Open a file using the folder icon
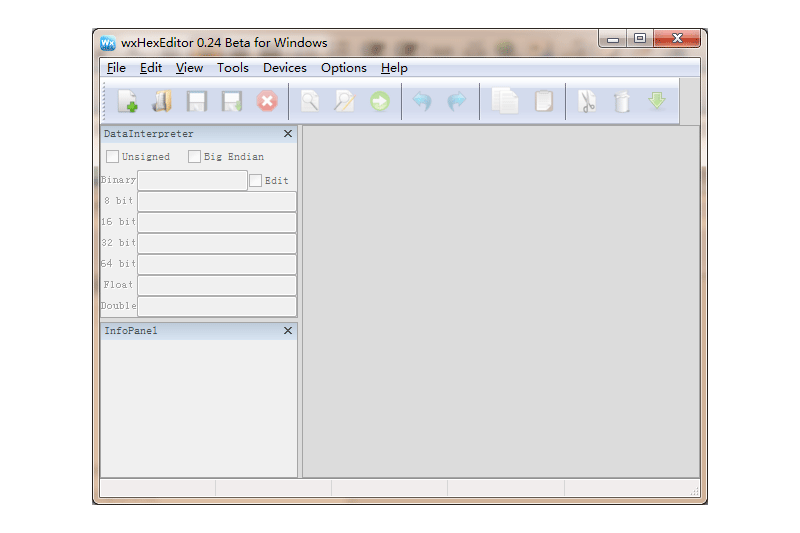Screen dimensions: 800x533 162,101
